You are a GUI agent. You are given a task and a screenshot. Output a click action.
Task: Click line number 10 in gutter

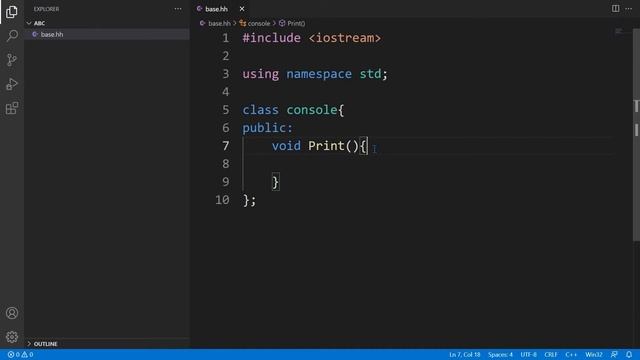[222, 200]
